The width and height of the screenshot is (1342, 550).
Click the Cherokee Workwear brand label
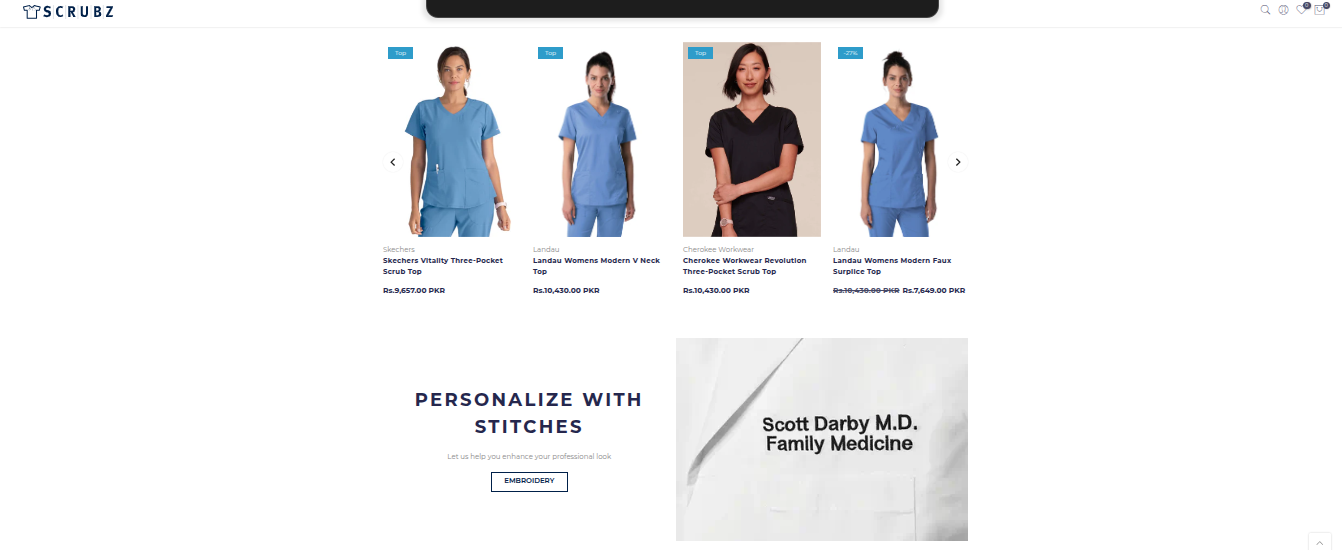718,249
